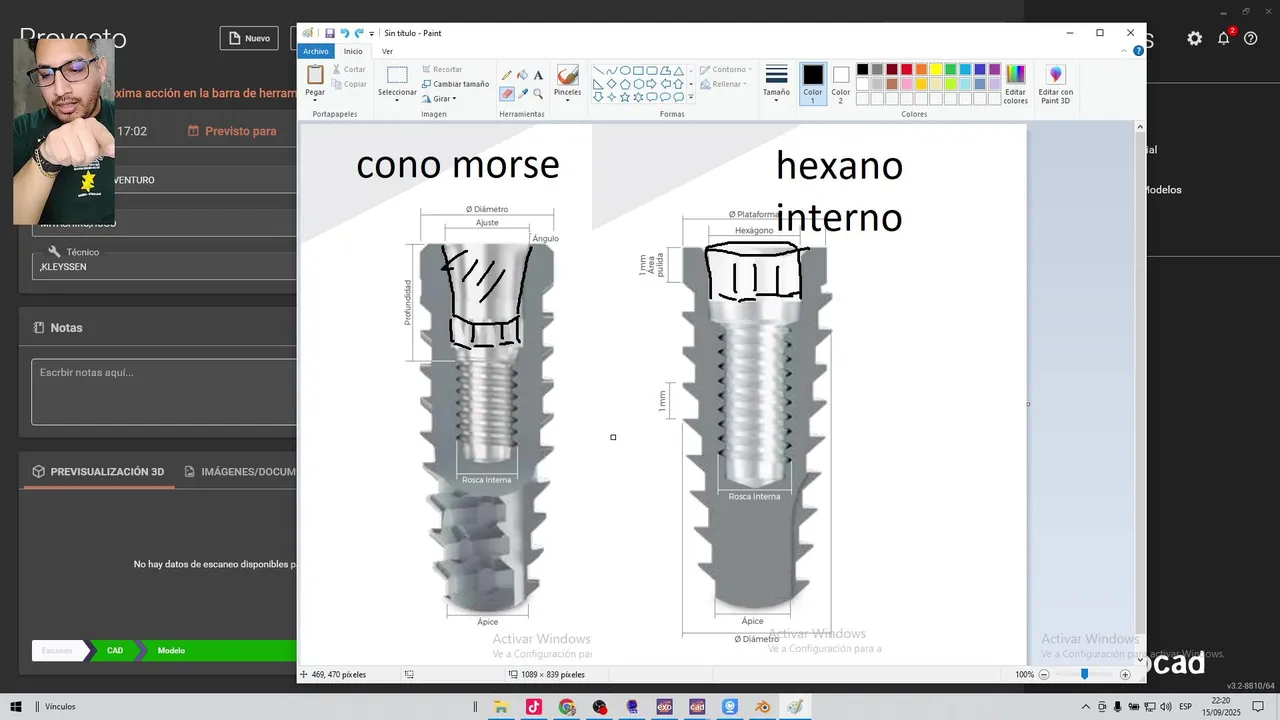Open Blender from the taskbar
Image resolution: width=1280 pixels, height=720 pixels.
(x=762, y=707)
